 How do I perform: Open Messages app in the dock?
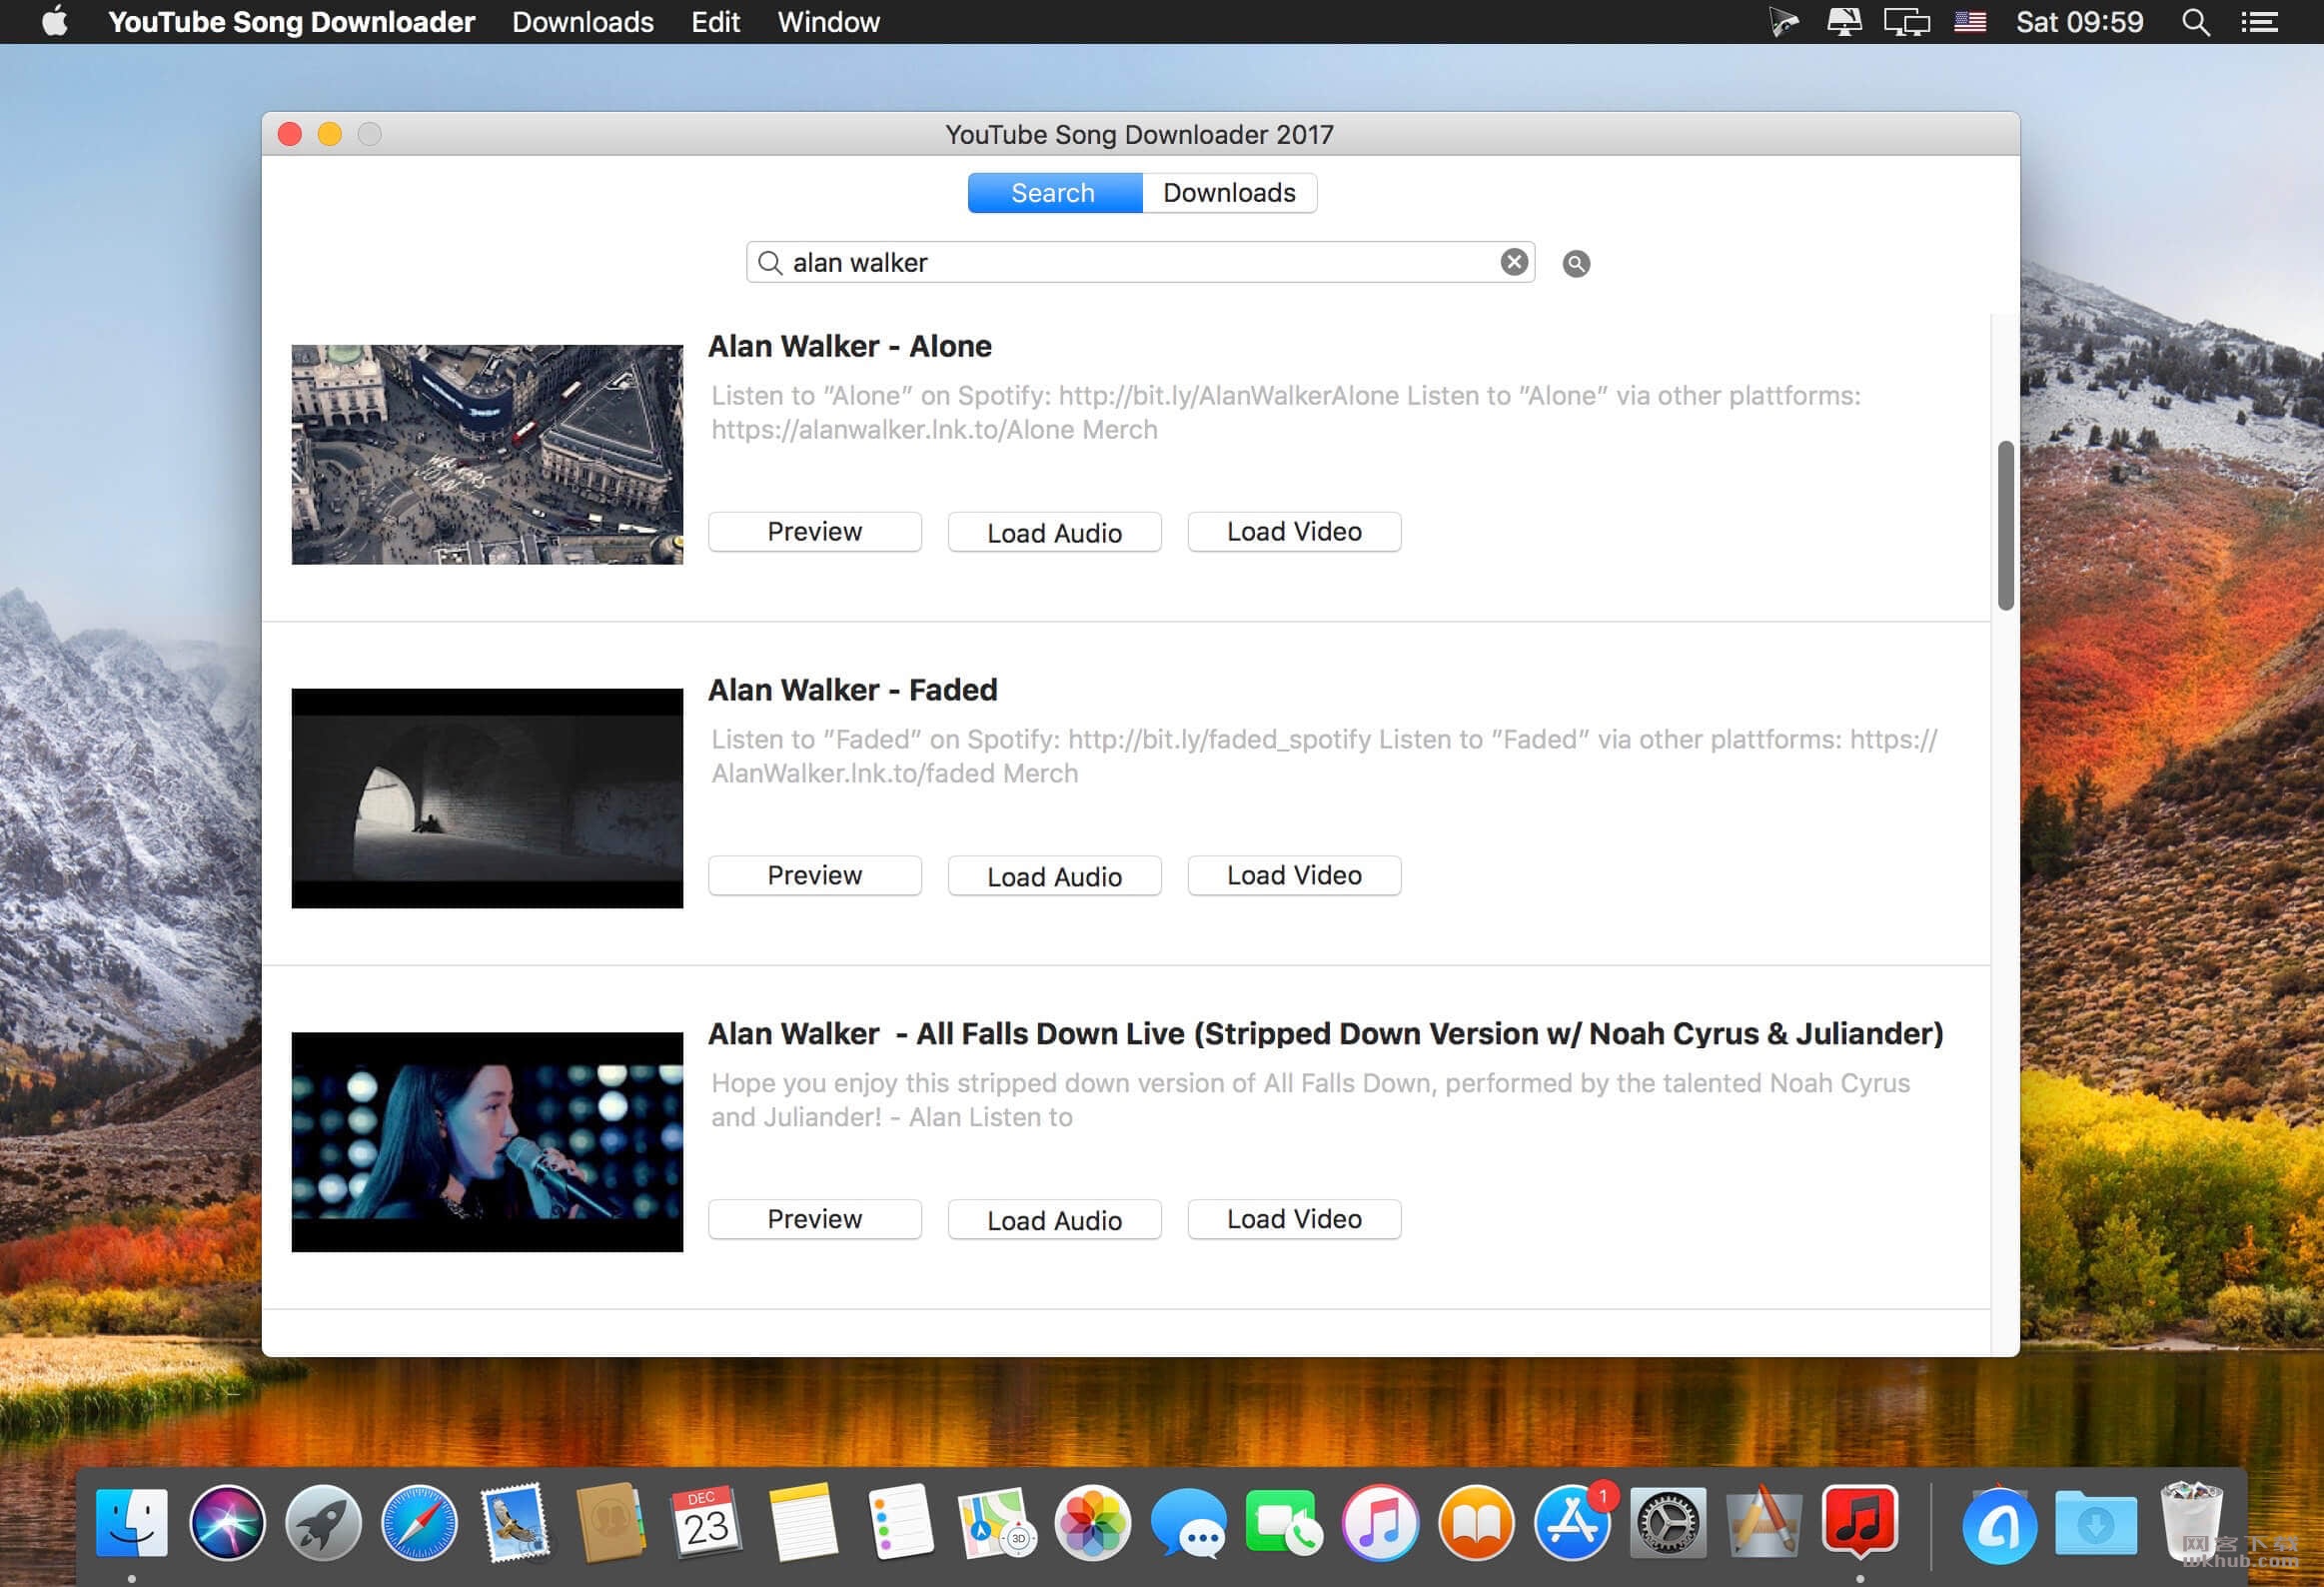[x=1188, y=1523]
